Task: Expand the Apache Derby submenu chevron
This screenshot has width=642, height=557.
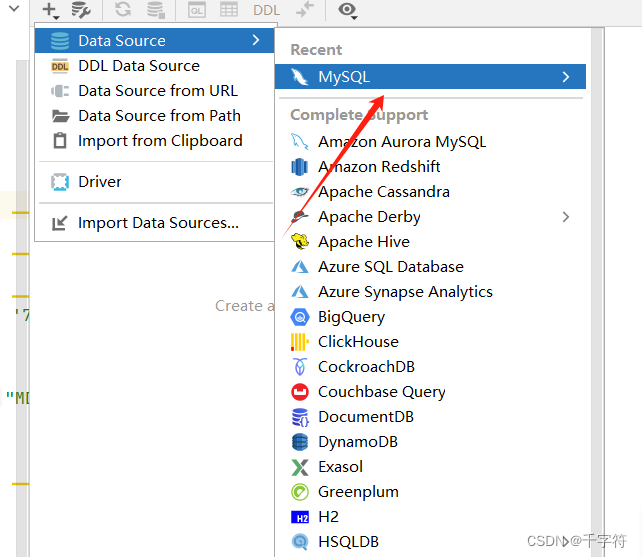Action: coord(566,217)
